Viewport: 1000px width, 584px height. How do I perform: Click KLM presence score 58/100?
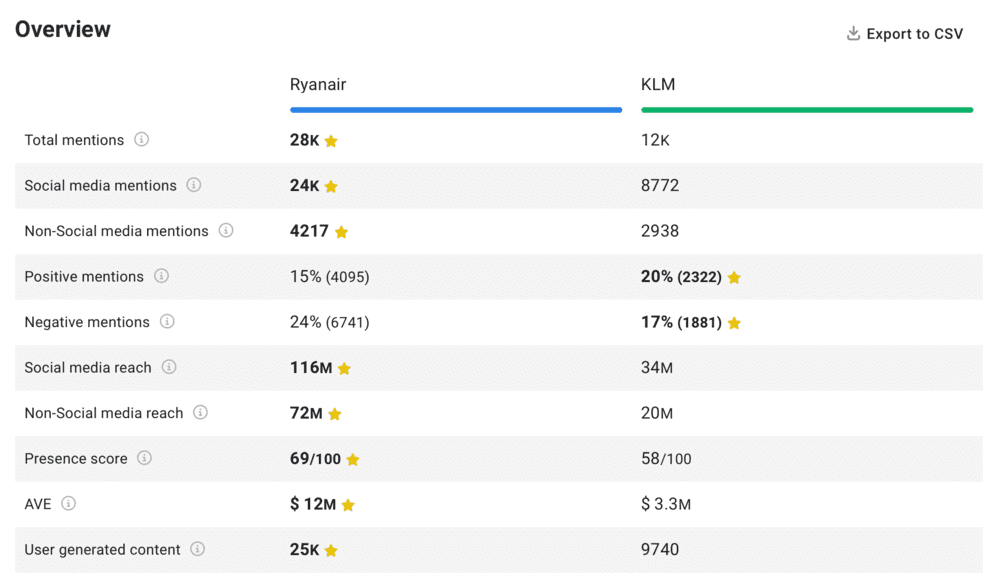[666, 458]
